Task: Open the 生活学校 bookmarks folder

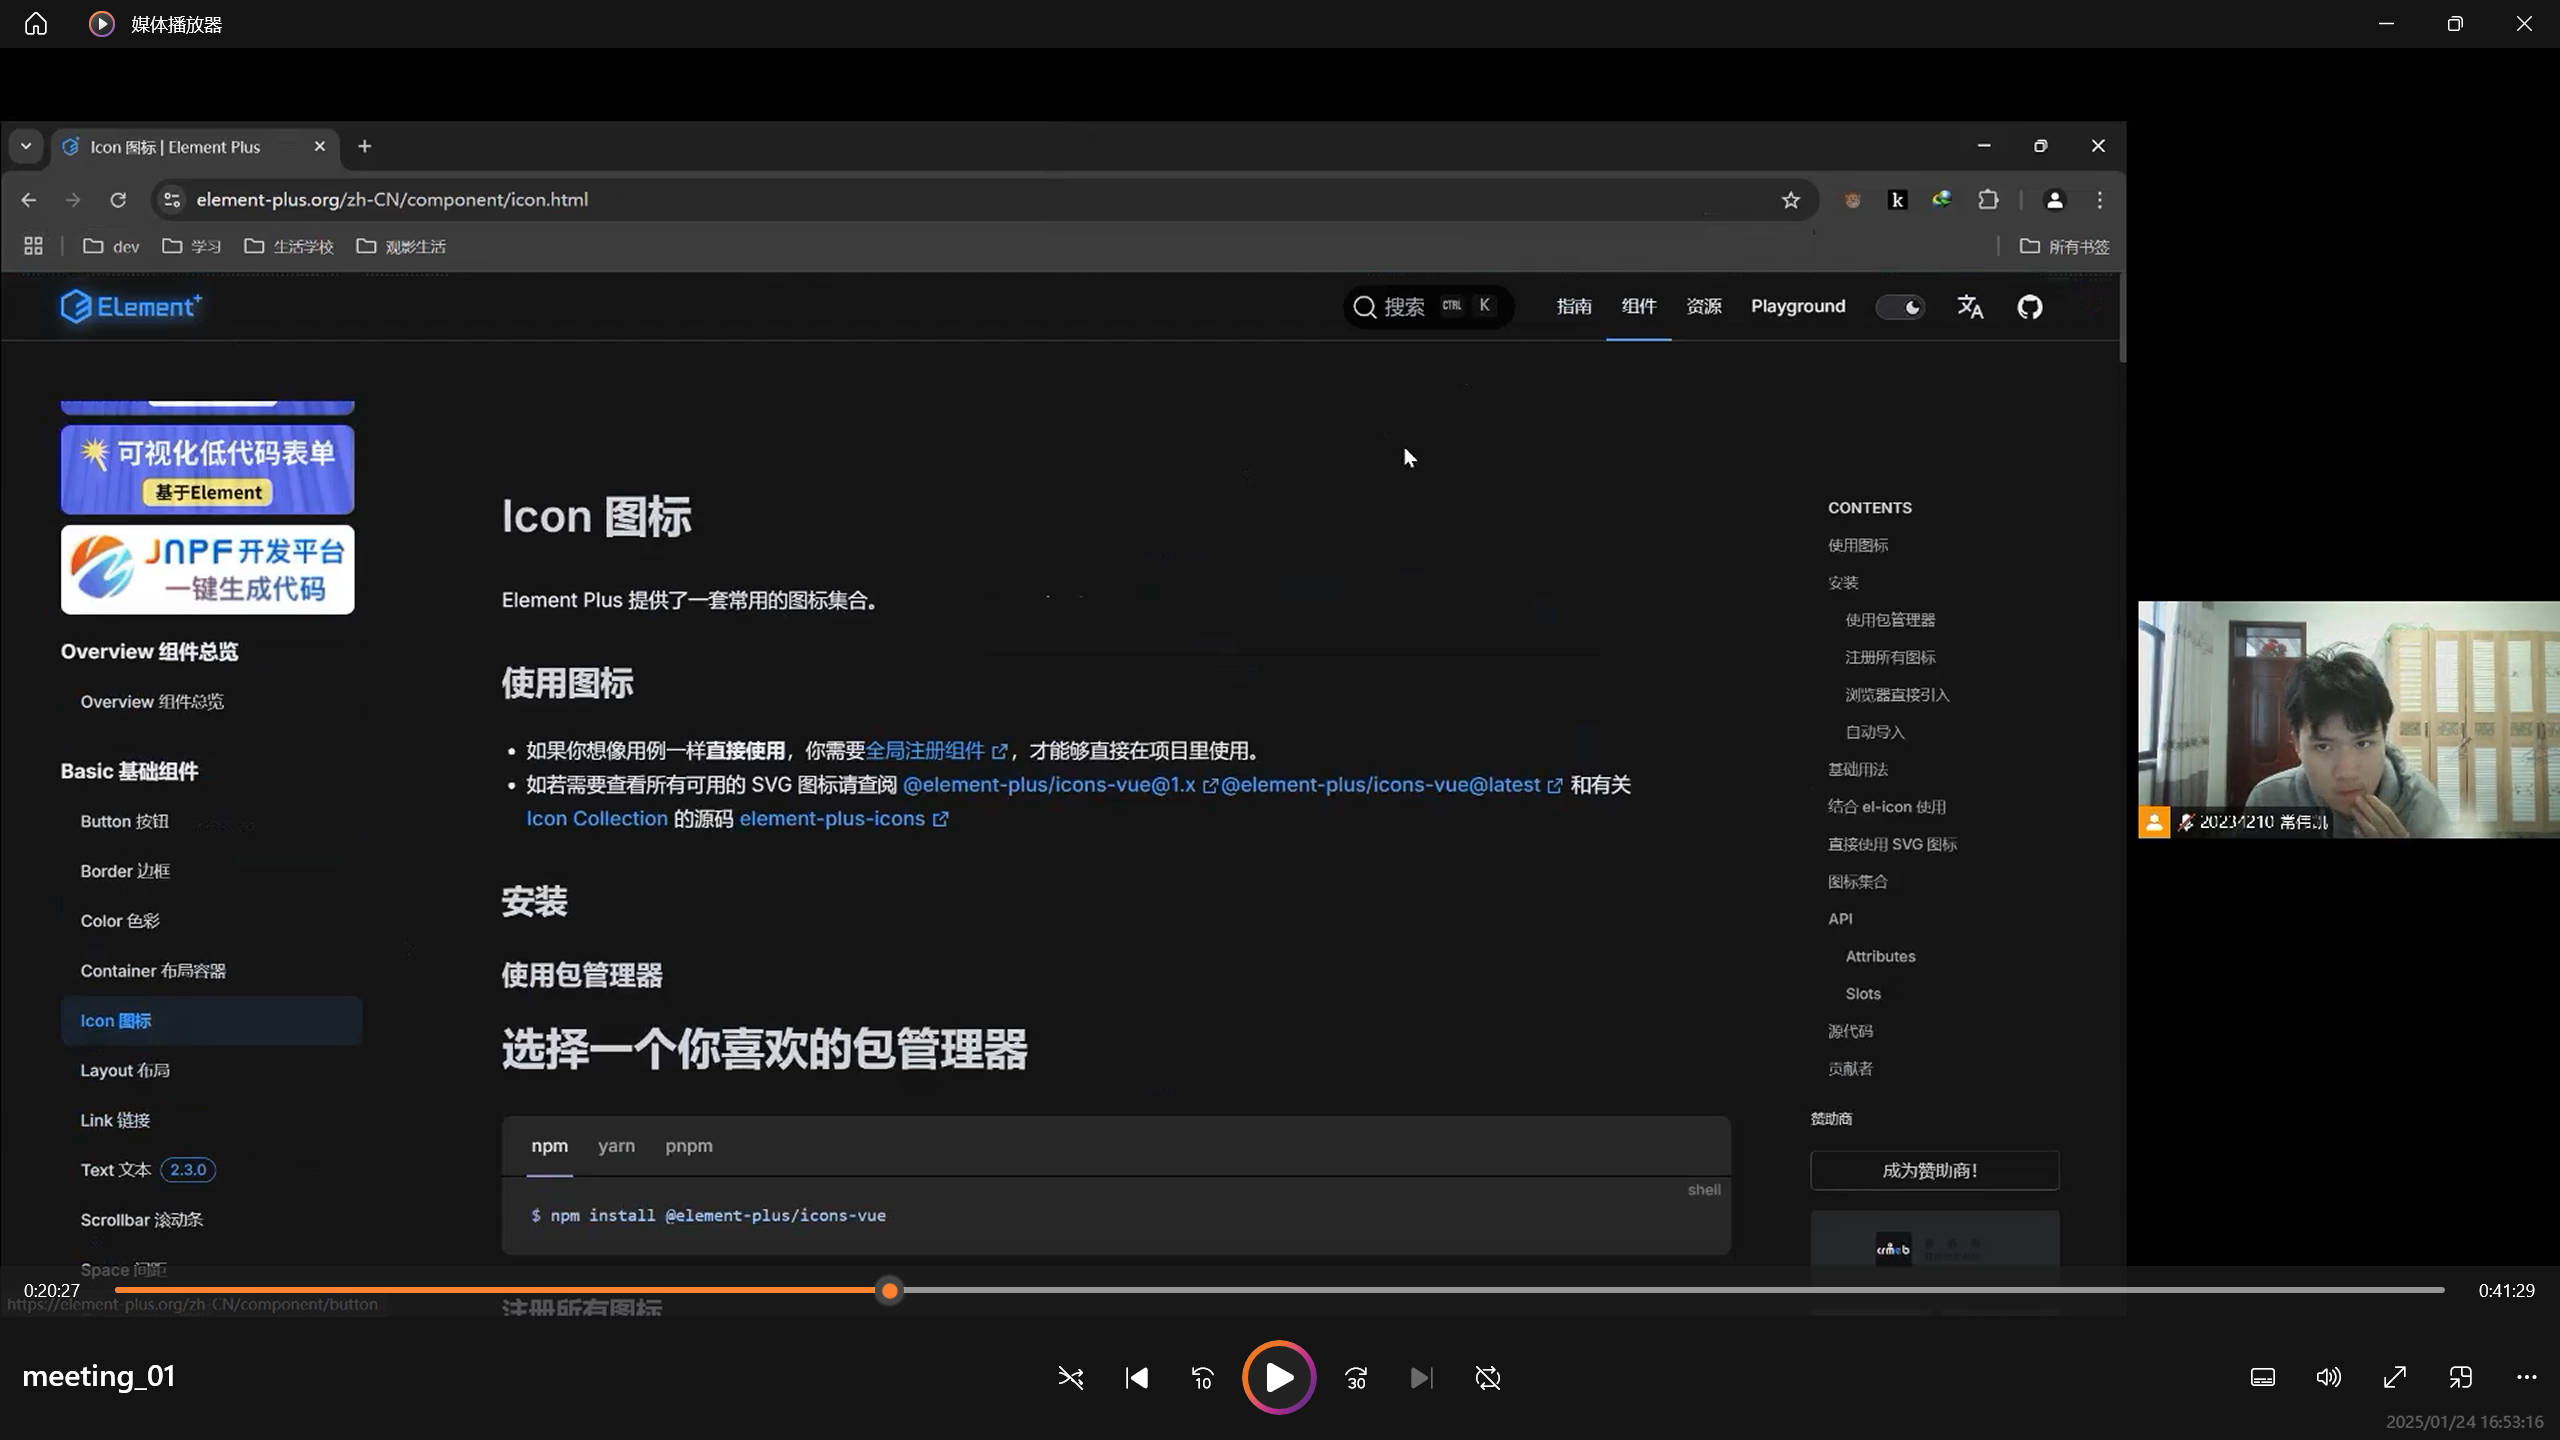Action: (289, 246)
